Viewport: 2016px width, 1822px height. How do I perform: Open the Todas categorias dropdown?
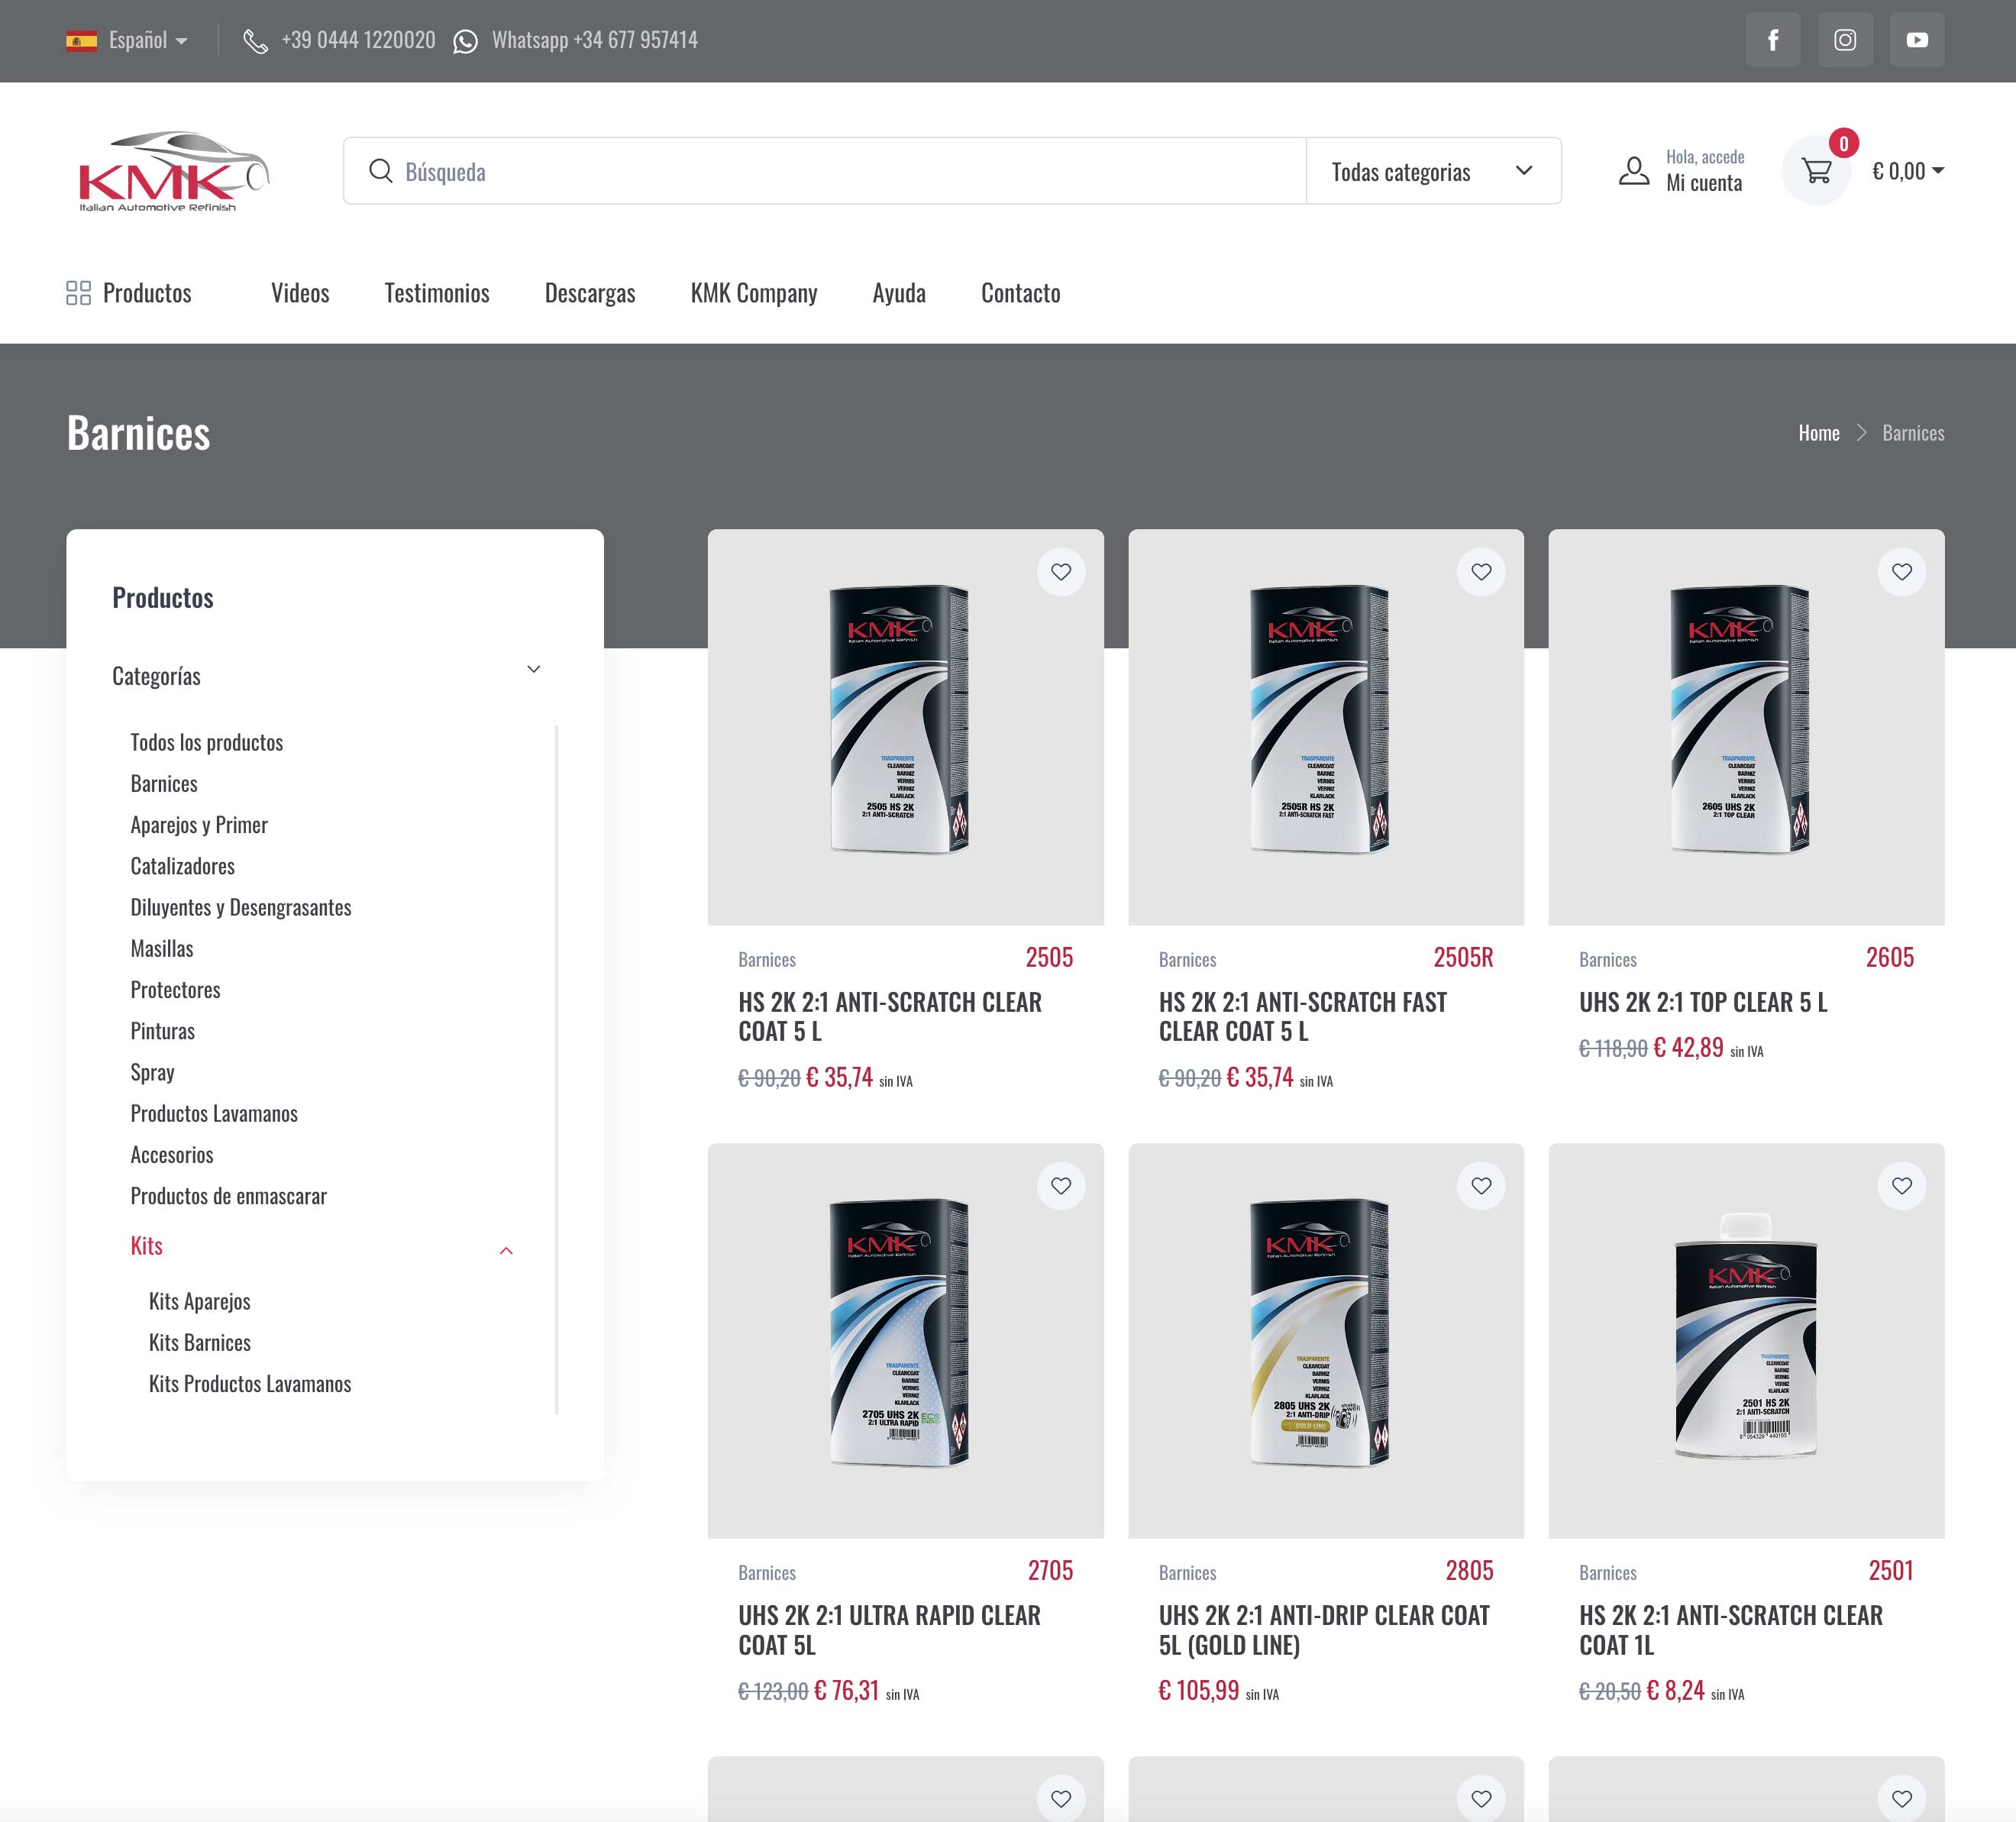pos(1433,171)
